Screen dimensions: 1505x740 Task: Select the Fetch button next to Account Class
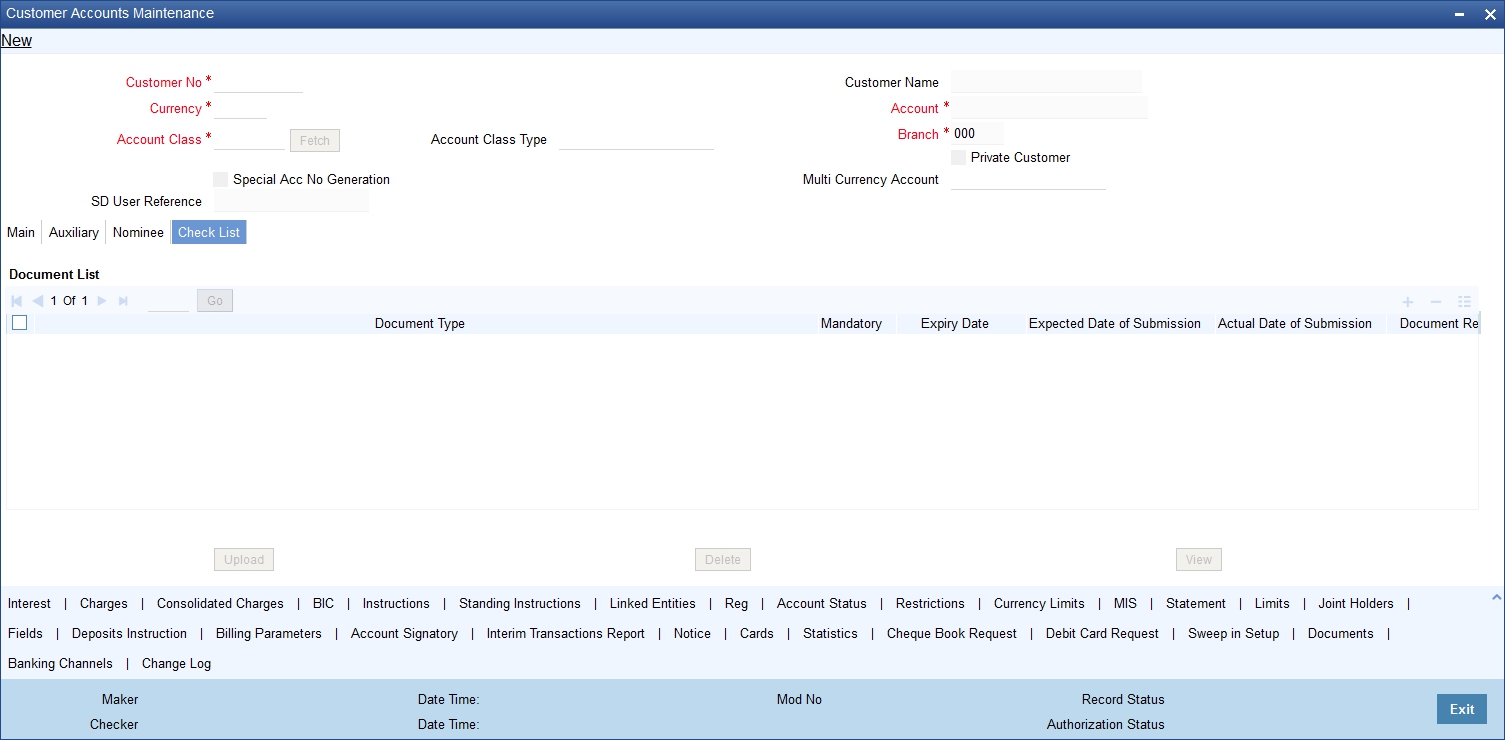coord(314,140)
